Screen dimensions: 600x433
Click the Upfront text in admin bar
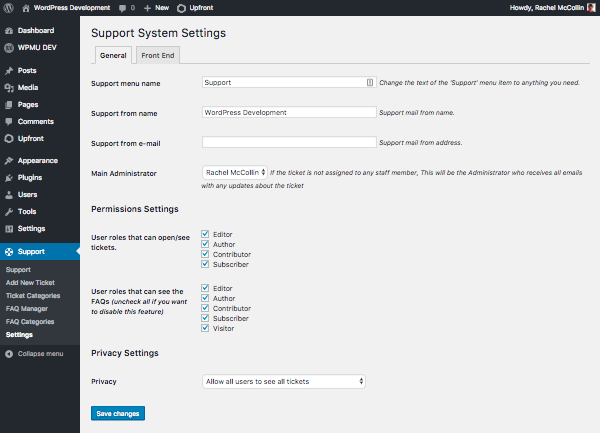201,8
